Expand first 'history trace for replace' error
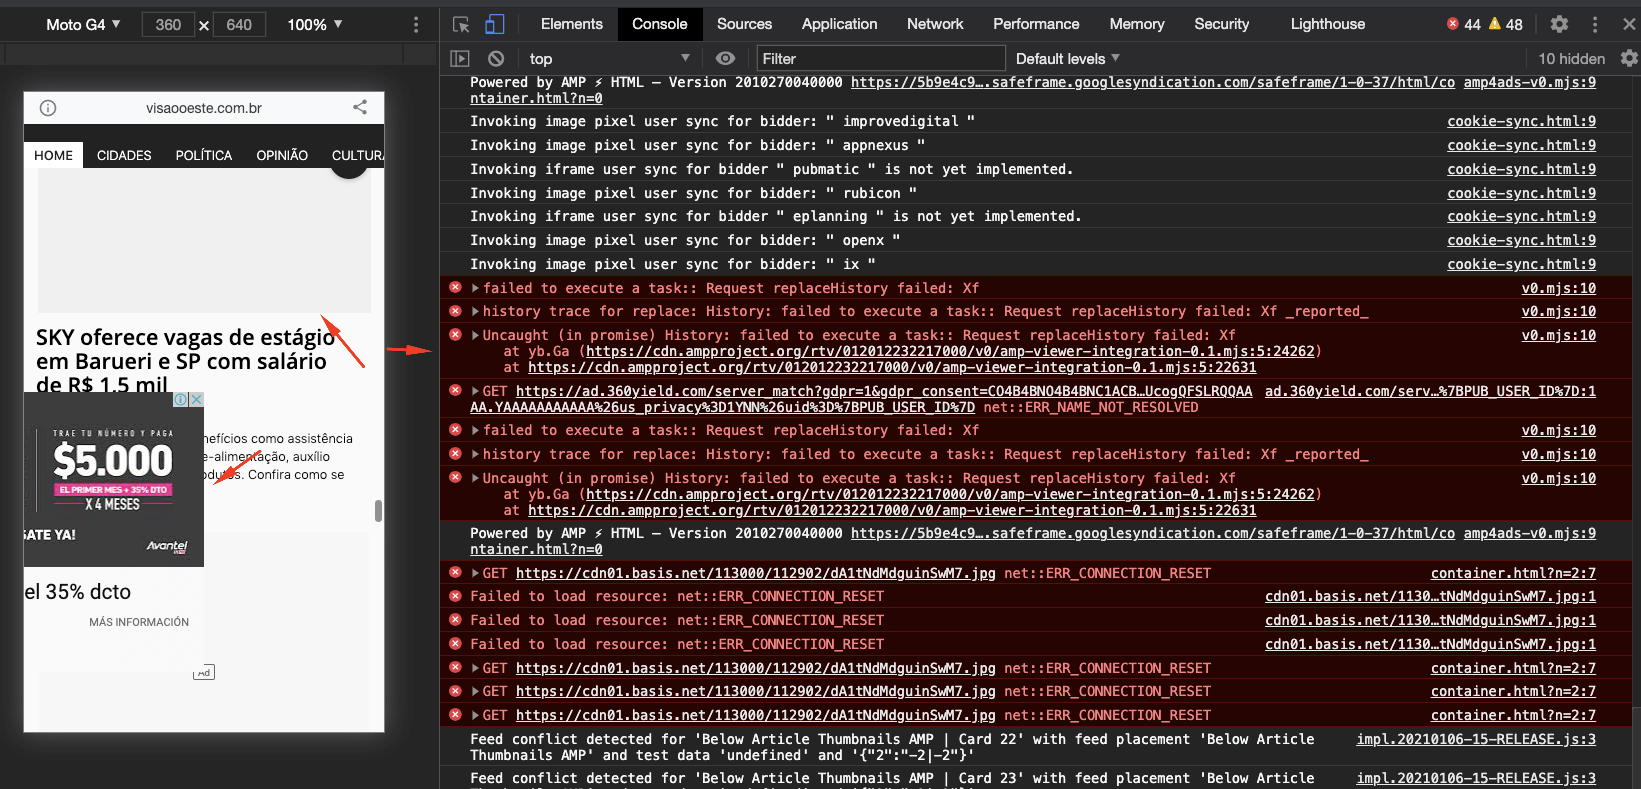Viewport: 1641px width, 789px height. tap(476, 312)
